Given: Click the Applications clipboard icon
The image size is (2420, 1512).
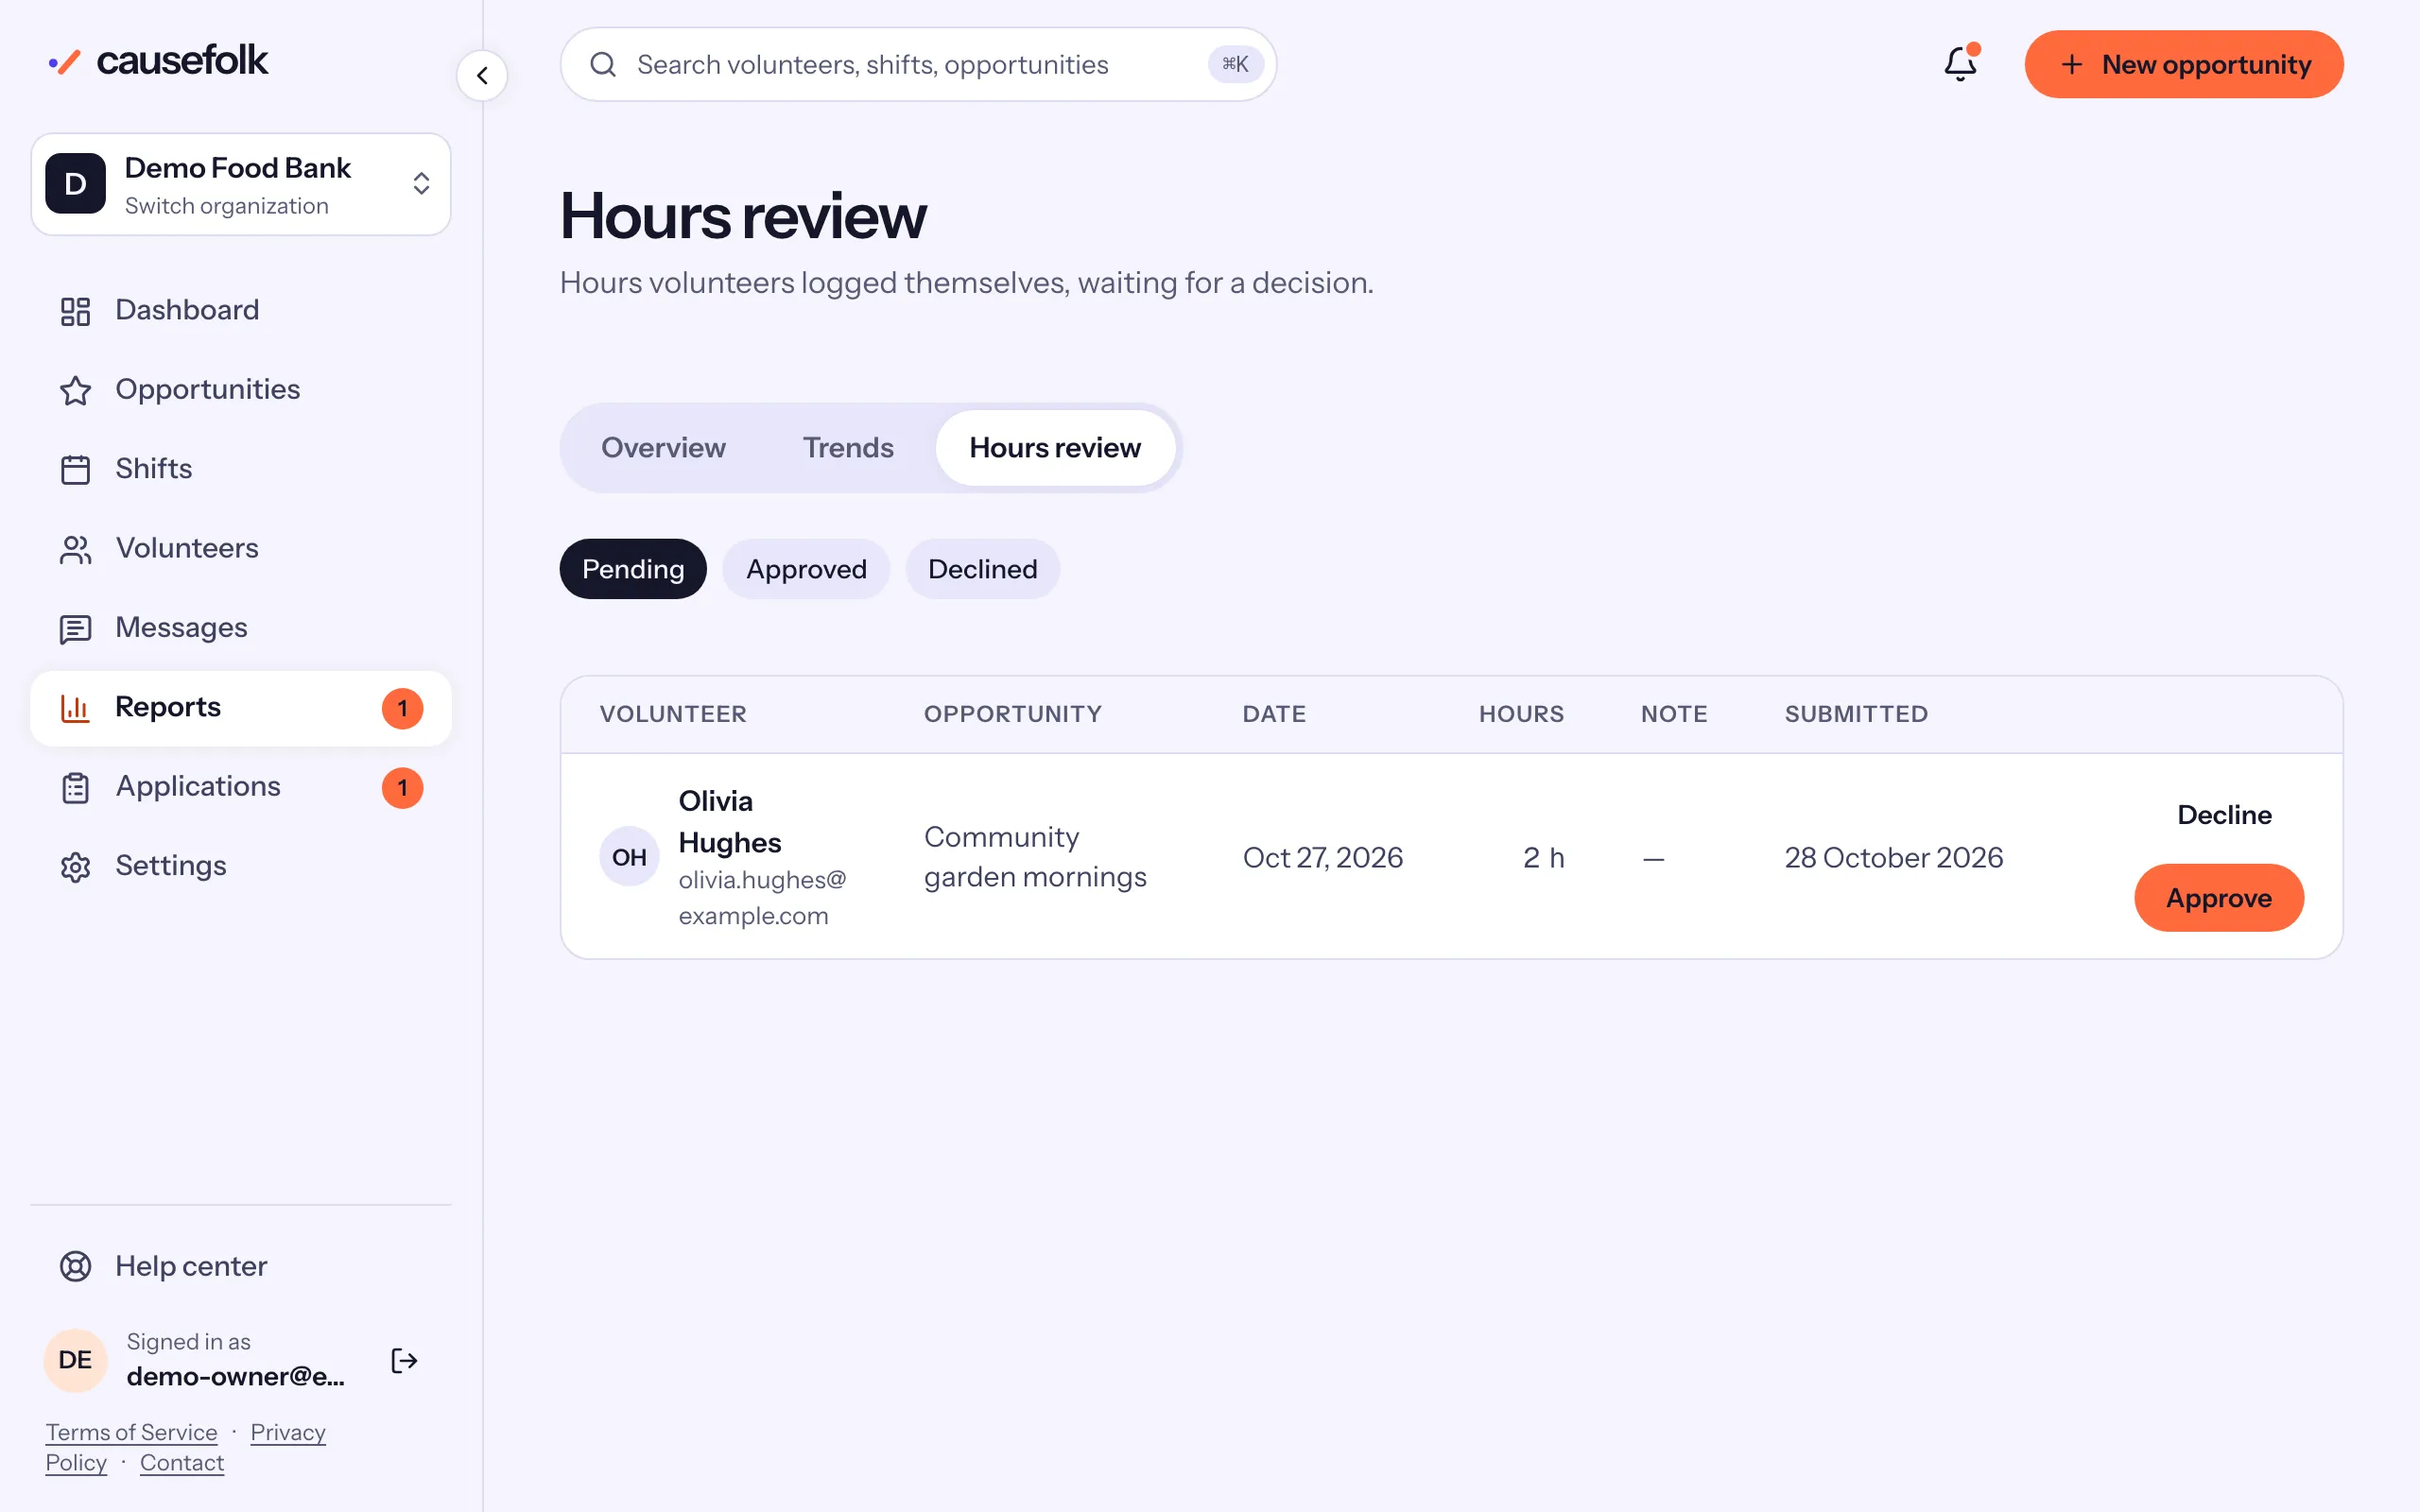Looking at the screenshot, I should [75, 787].
